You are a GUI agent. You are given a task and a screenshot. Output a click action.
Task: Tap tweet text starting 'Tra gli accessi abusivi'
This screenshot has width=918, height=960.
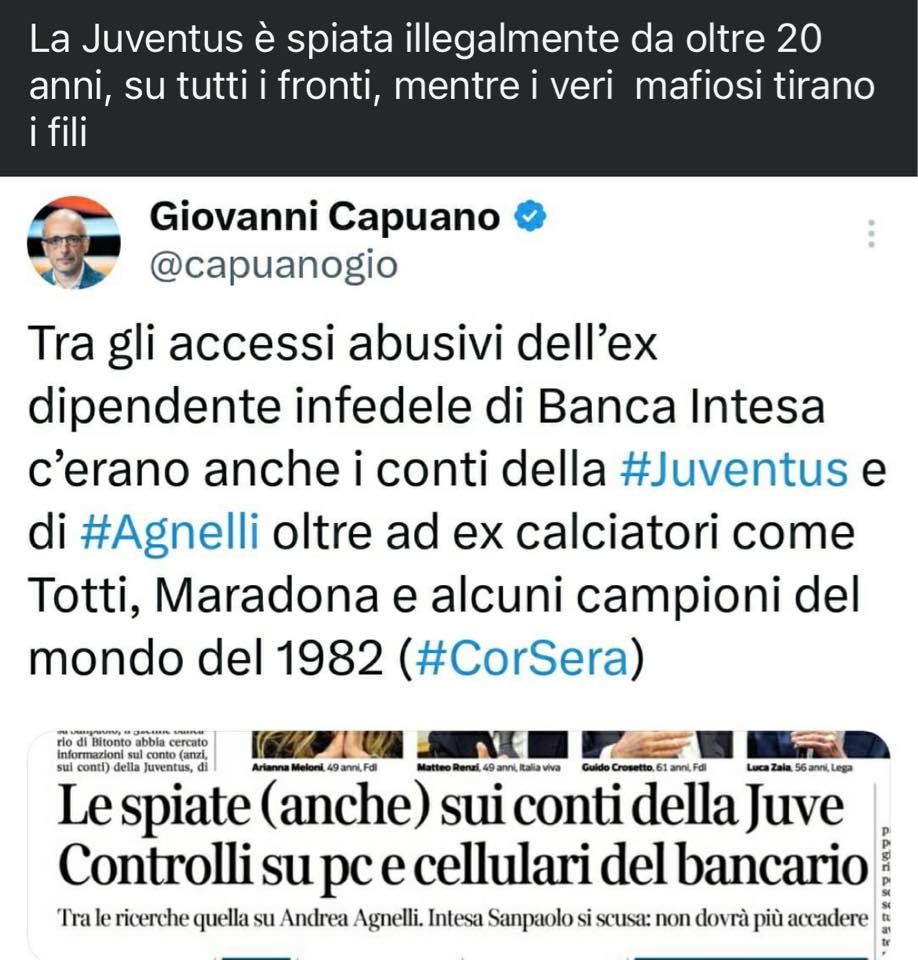click(457, 501)
